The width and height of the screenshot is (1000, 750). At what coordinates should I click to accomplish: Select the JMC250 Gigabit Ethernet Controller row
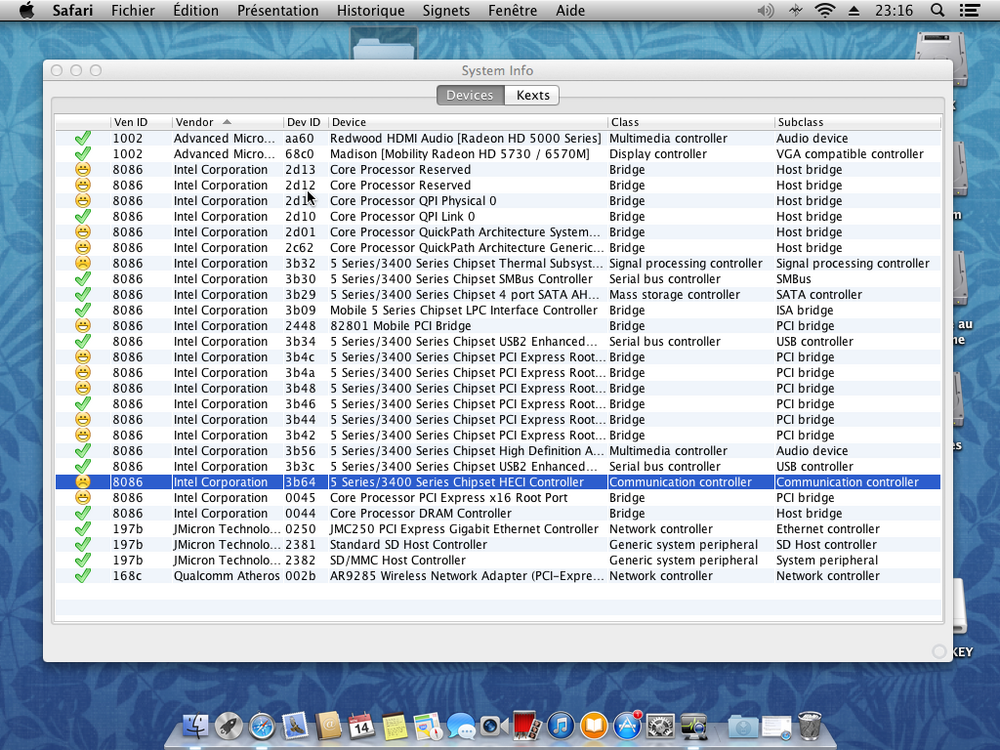click(x=465, y=529)
